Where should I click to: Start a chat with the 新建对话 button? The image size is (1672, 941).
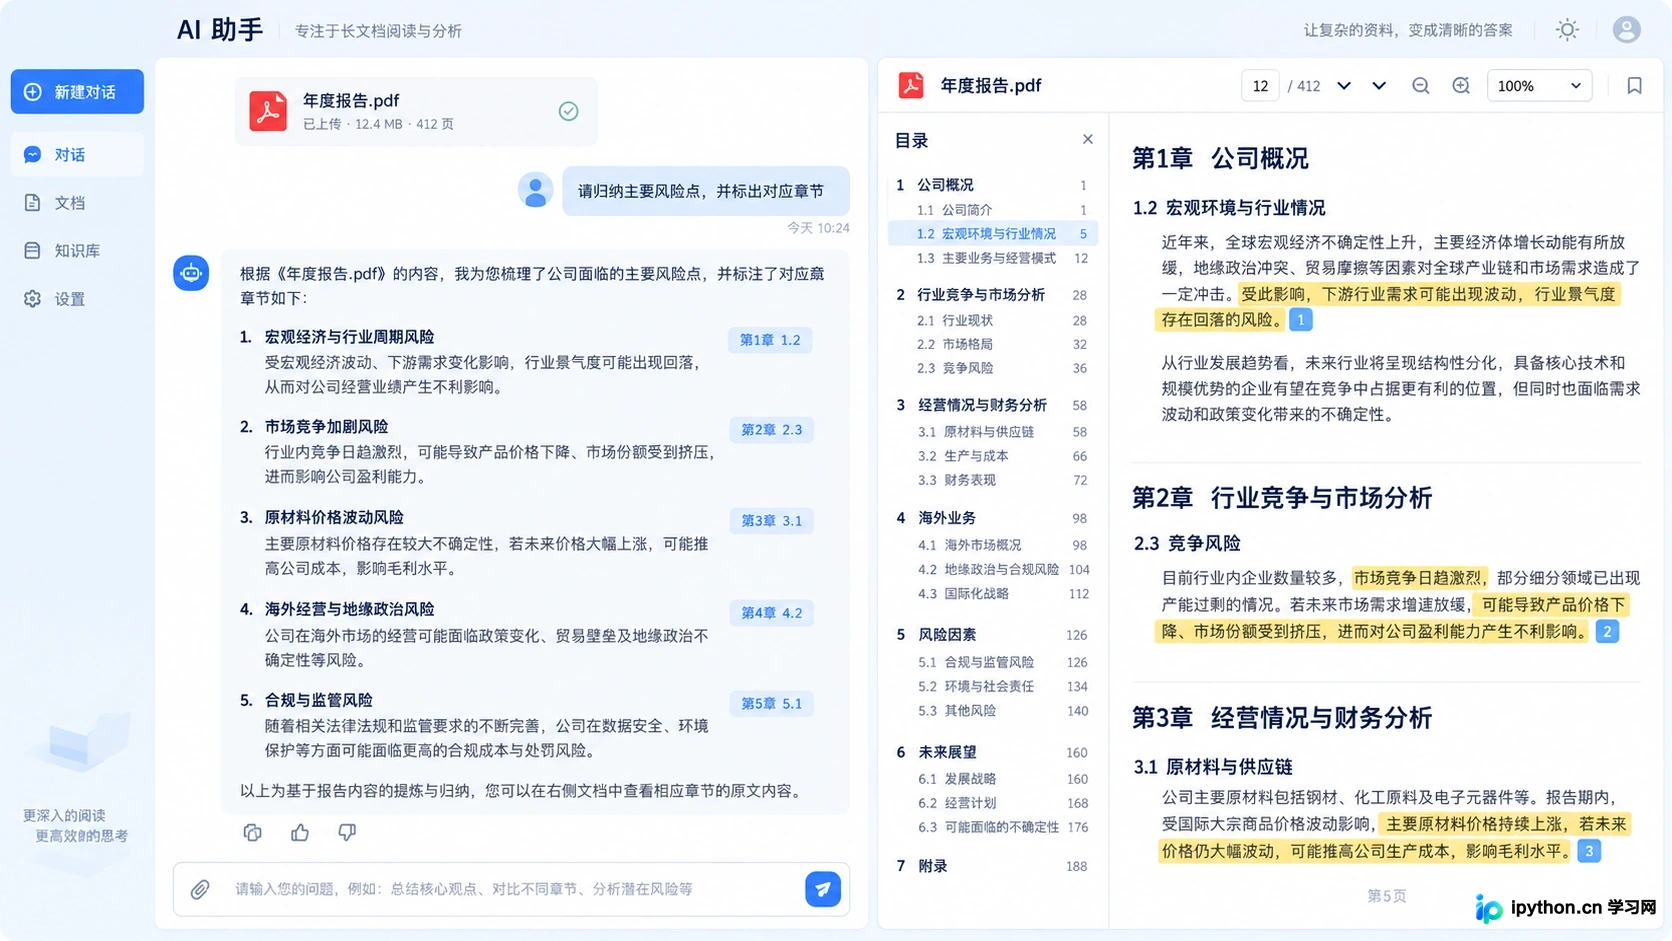point(77,92)
